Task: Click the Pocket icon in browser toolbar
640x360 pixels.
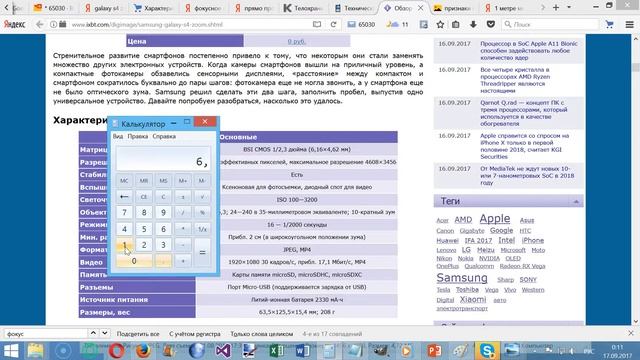Action: click(x=491, y=24)
